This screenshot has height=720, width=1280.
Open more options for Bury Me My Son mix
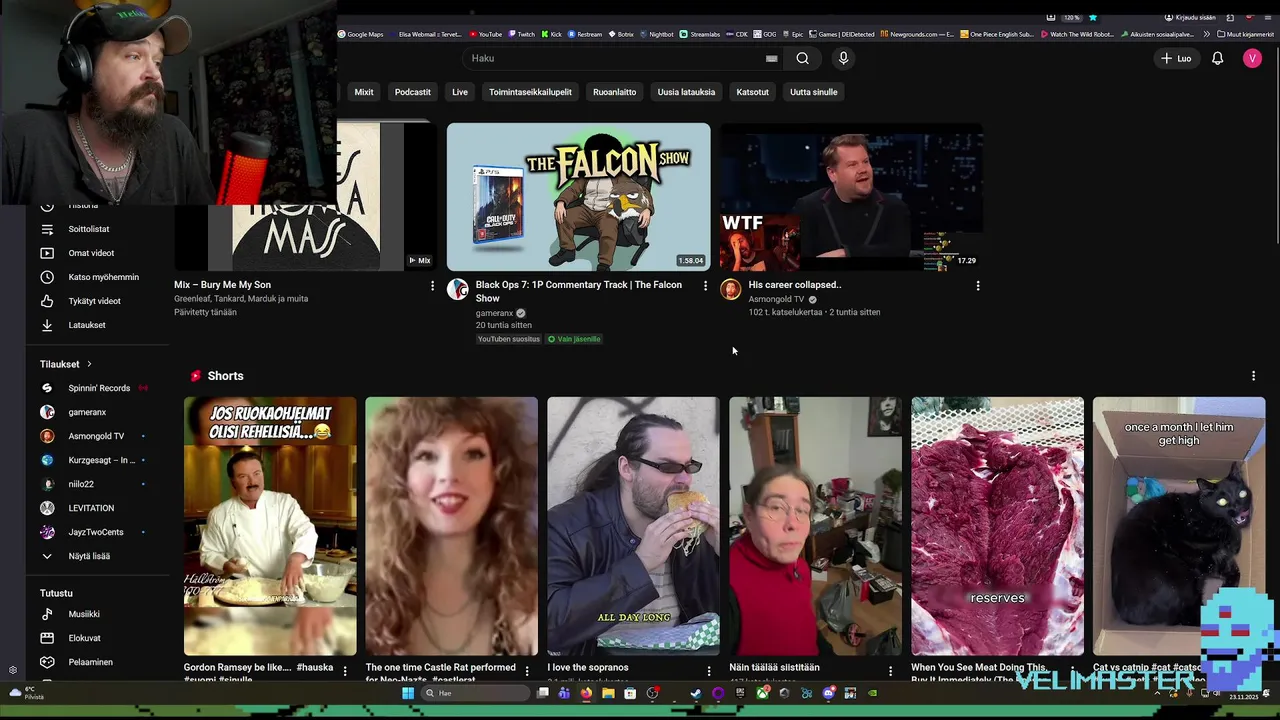point(432,286)
